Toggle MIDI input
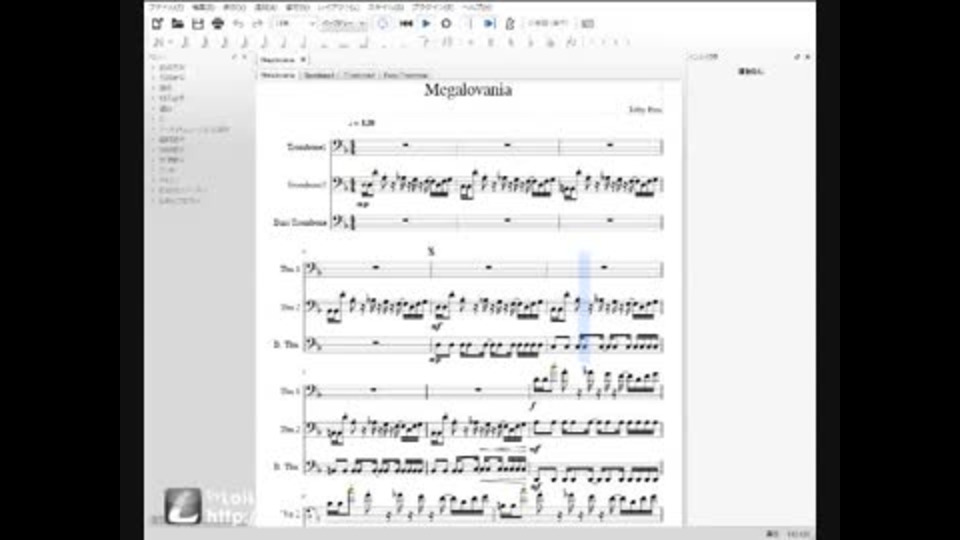Viewport: 960px width, 540px height. pyautogui.click(x=383, y=24)
